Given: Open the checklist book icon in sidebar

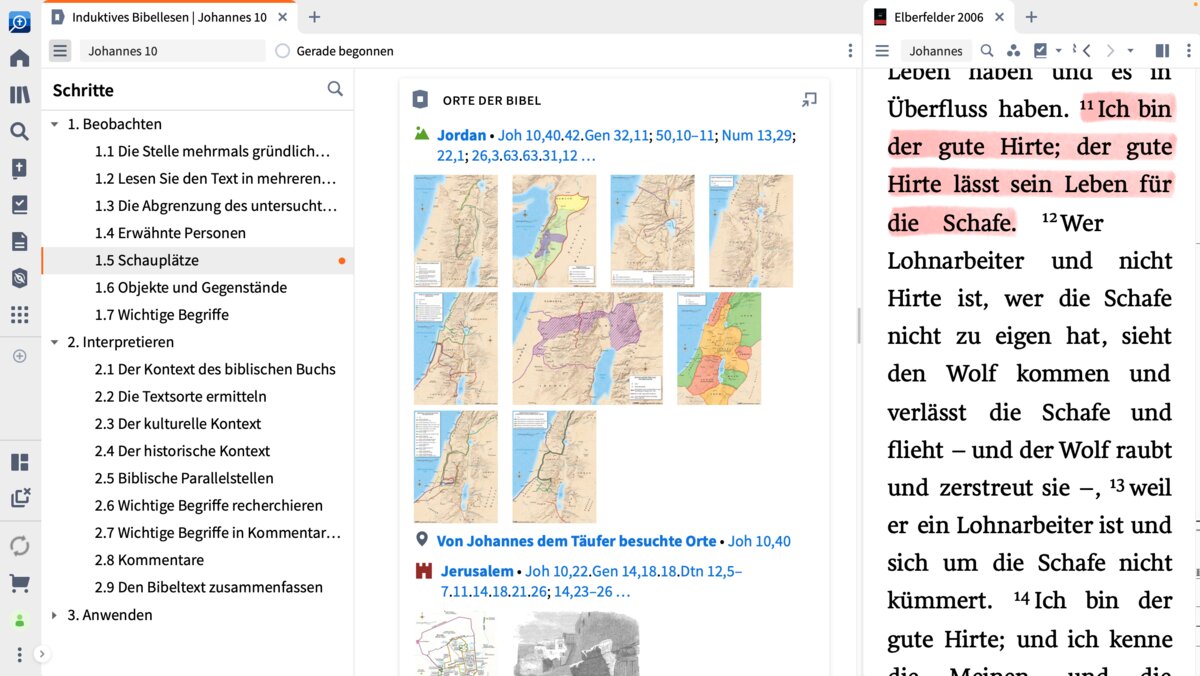Looking at the screenshot, I should tap(19, 204).
